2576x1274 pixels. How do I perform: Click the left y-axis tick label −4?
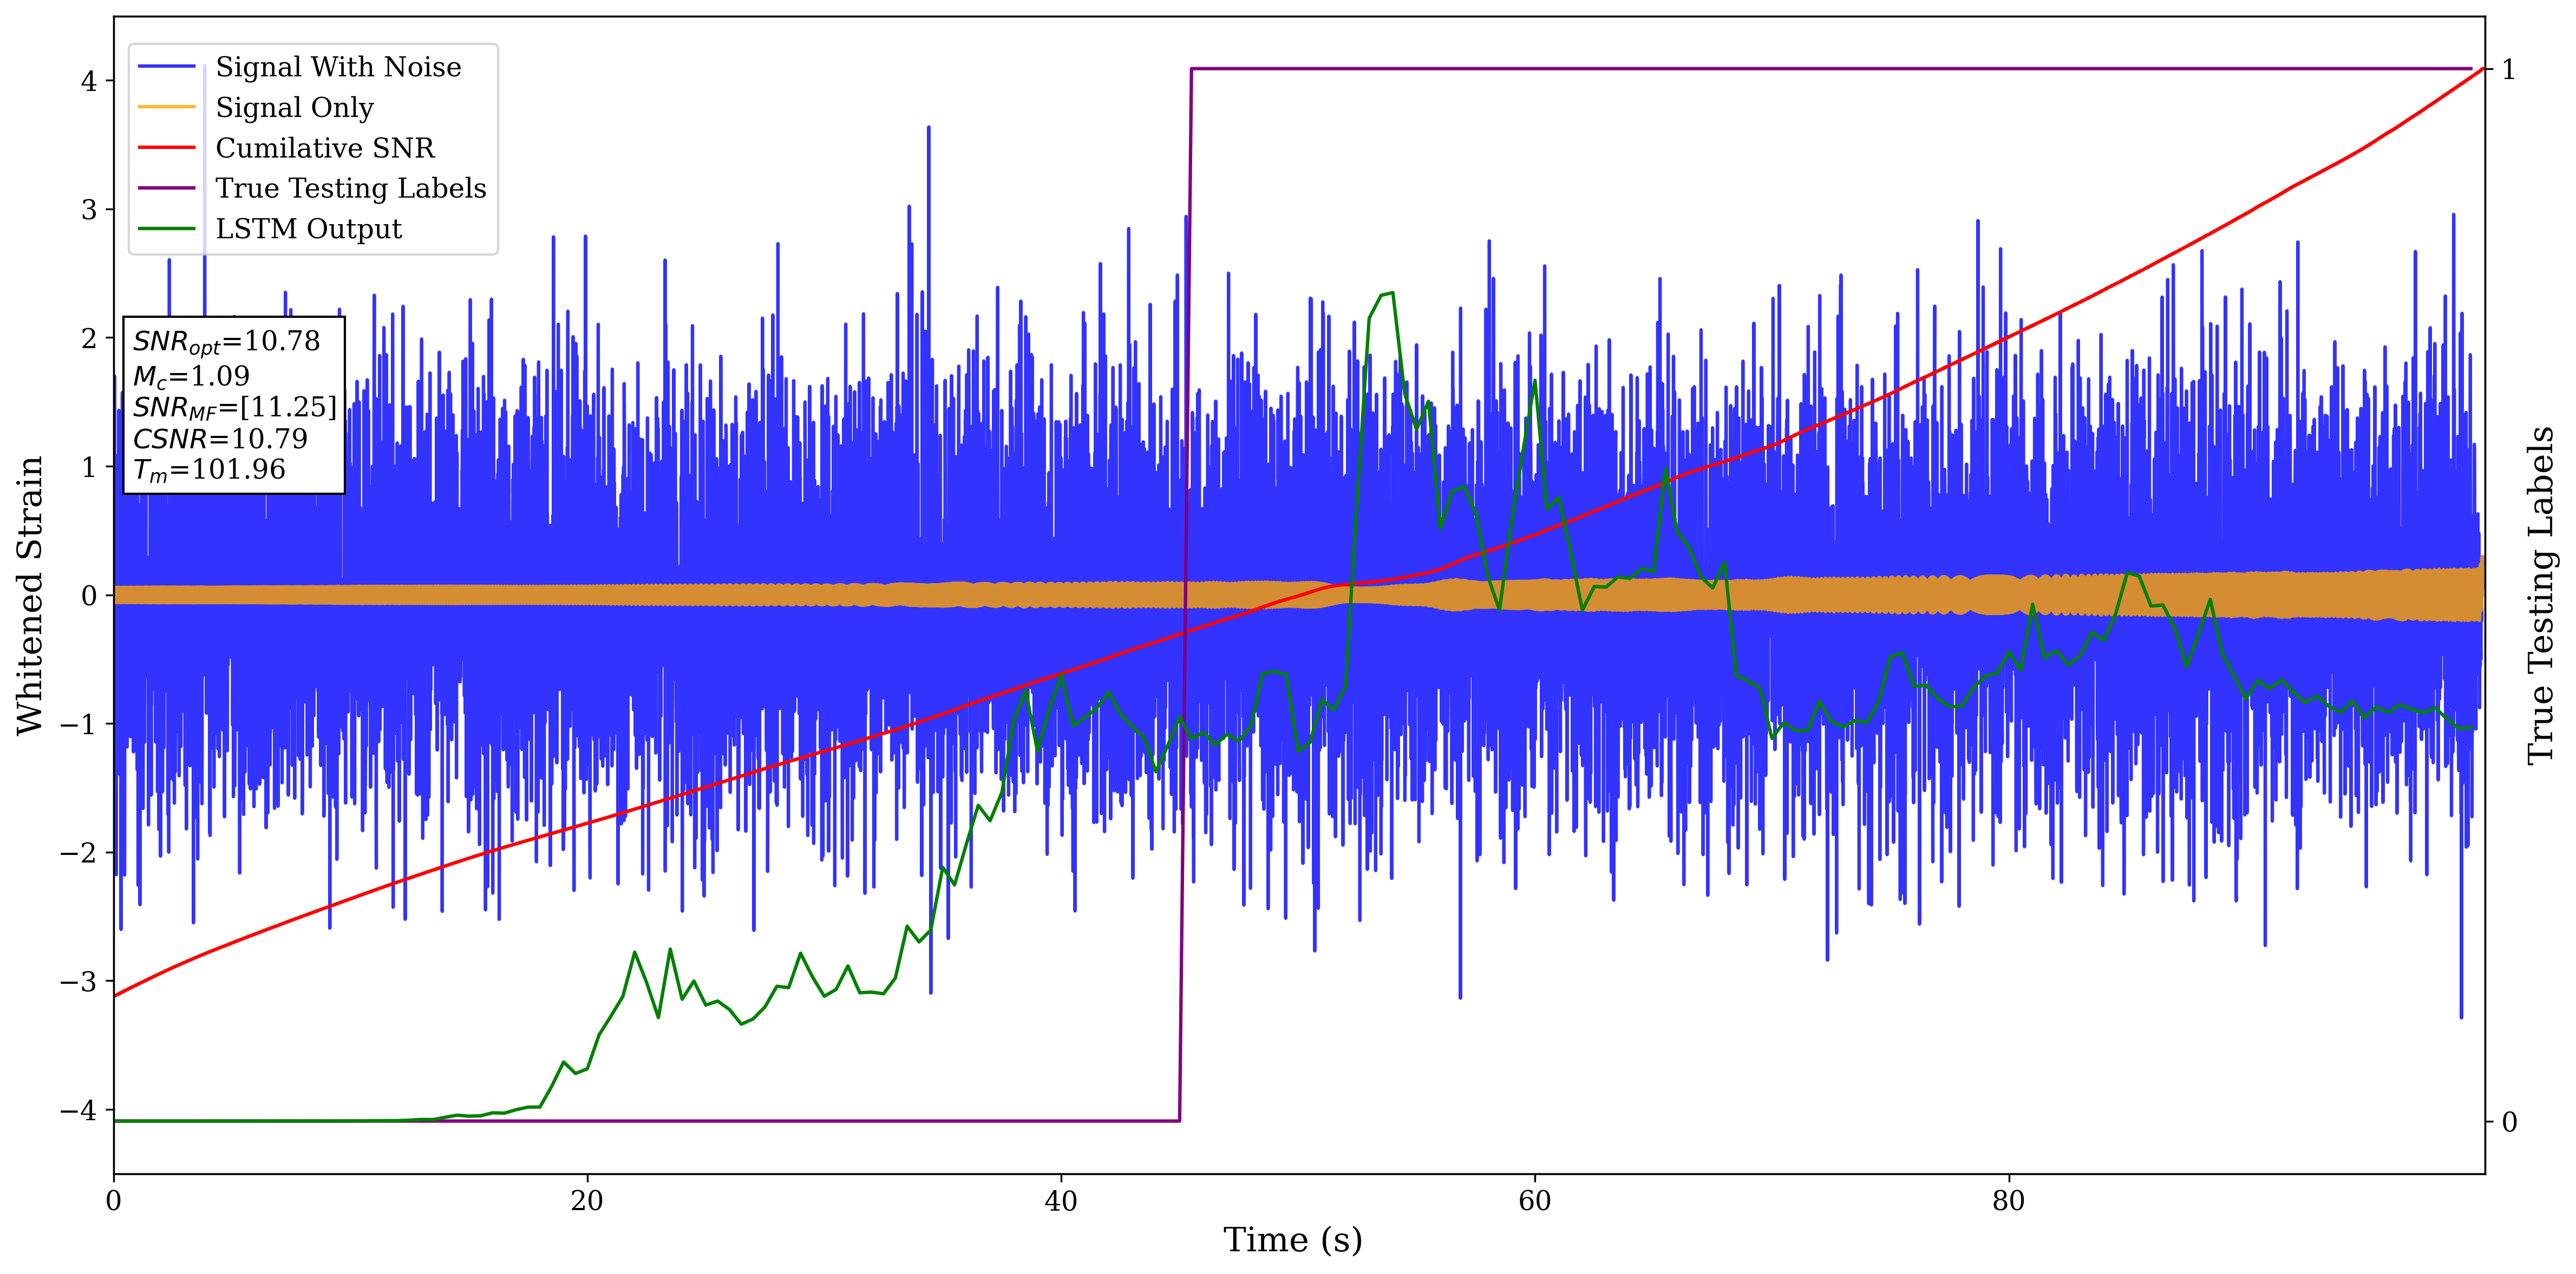tap(79, 1110)
